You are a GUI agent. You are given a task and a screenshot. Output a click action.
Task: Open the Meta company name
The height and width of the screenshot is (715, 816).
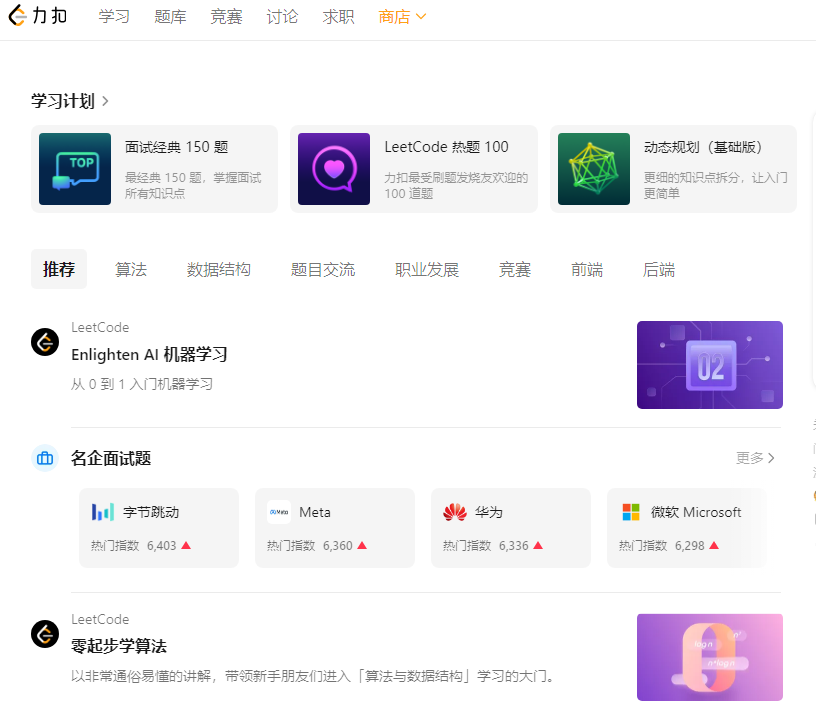click(315, 512)
